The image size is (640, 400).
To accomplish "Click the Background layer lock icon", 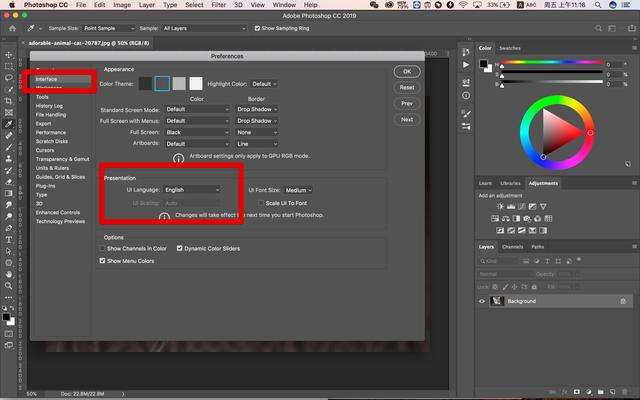I will click(x=623, y=301).
